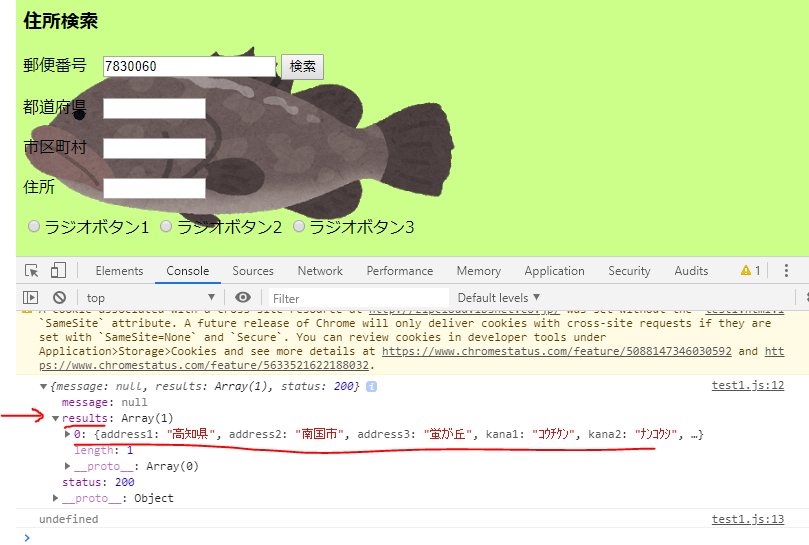Click the undefined log entry

(x=69, y=519)
